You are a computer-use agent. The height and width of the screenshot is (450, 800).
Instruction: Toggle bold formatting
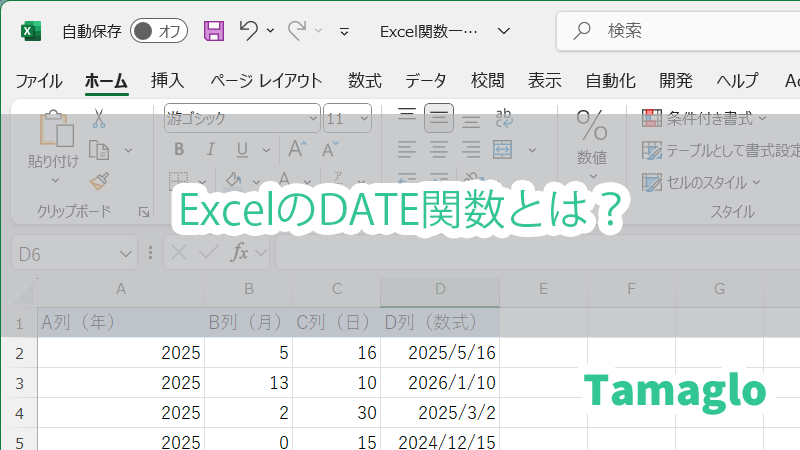click(179, 150)
